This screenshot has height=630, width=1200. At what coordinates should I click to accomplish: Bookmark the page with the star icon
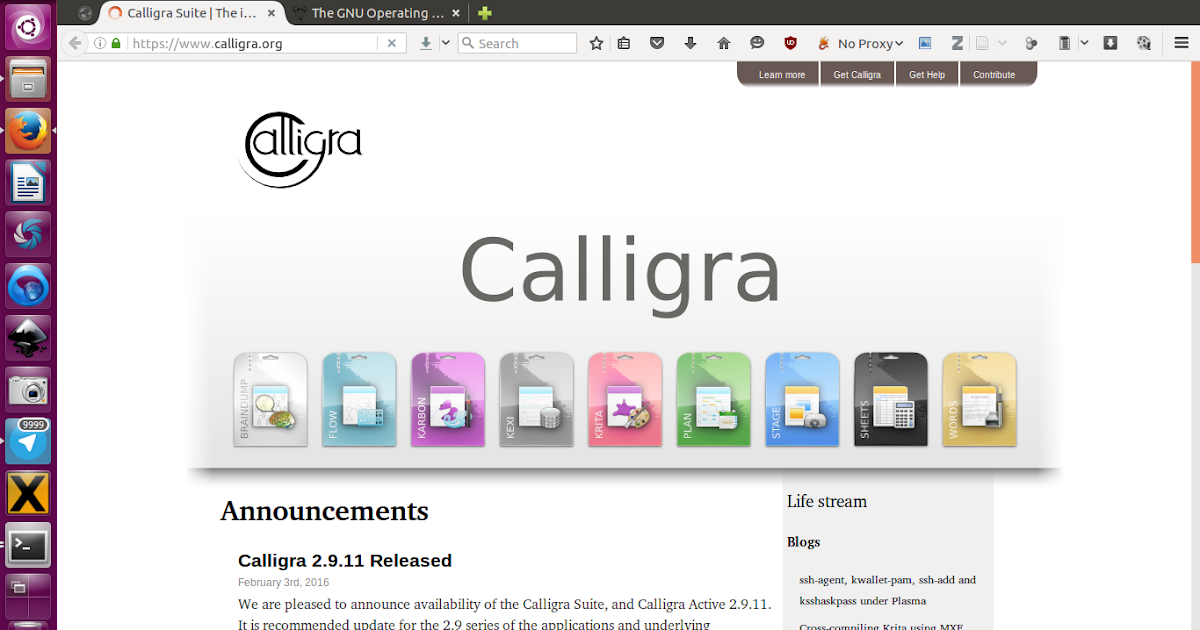point(595,43)
